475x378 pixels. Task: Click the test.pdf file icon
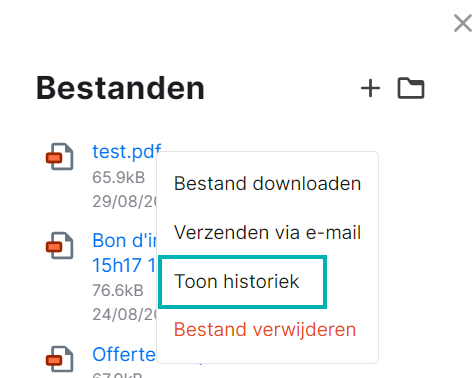60,156
